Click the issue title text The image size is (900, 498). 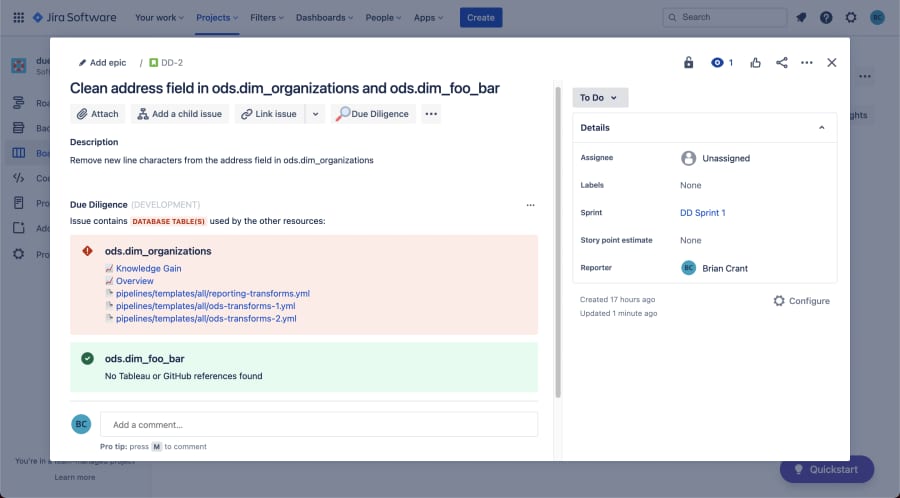pos(285,88)
